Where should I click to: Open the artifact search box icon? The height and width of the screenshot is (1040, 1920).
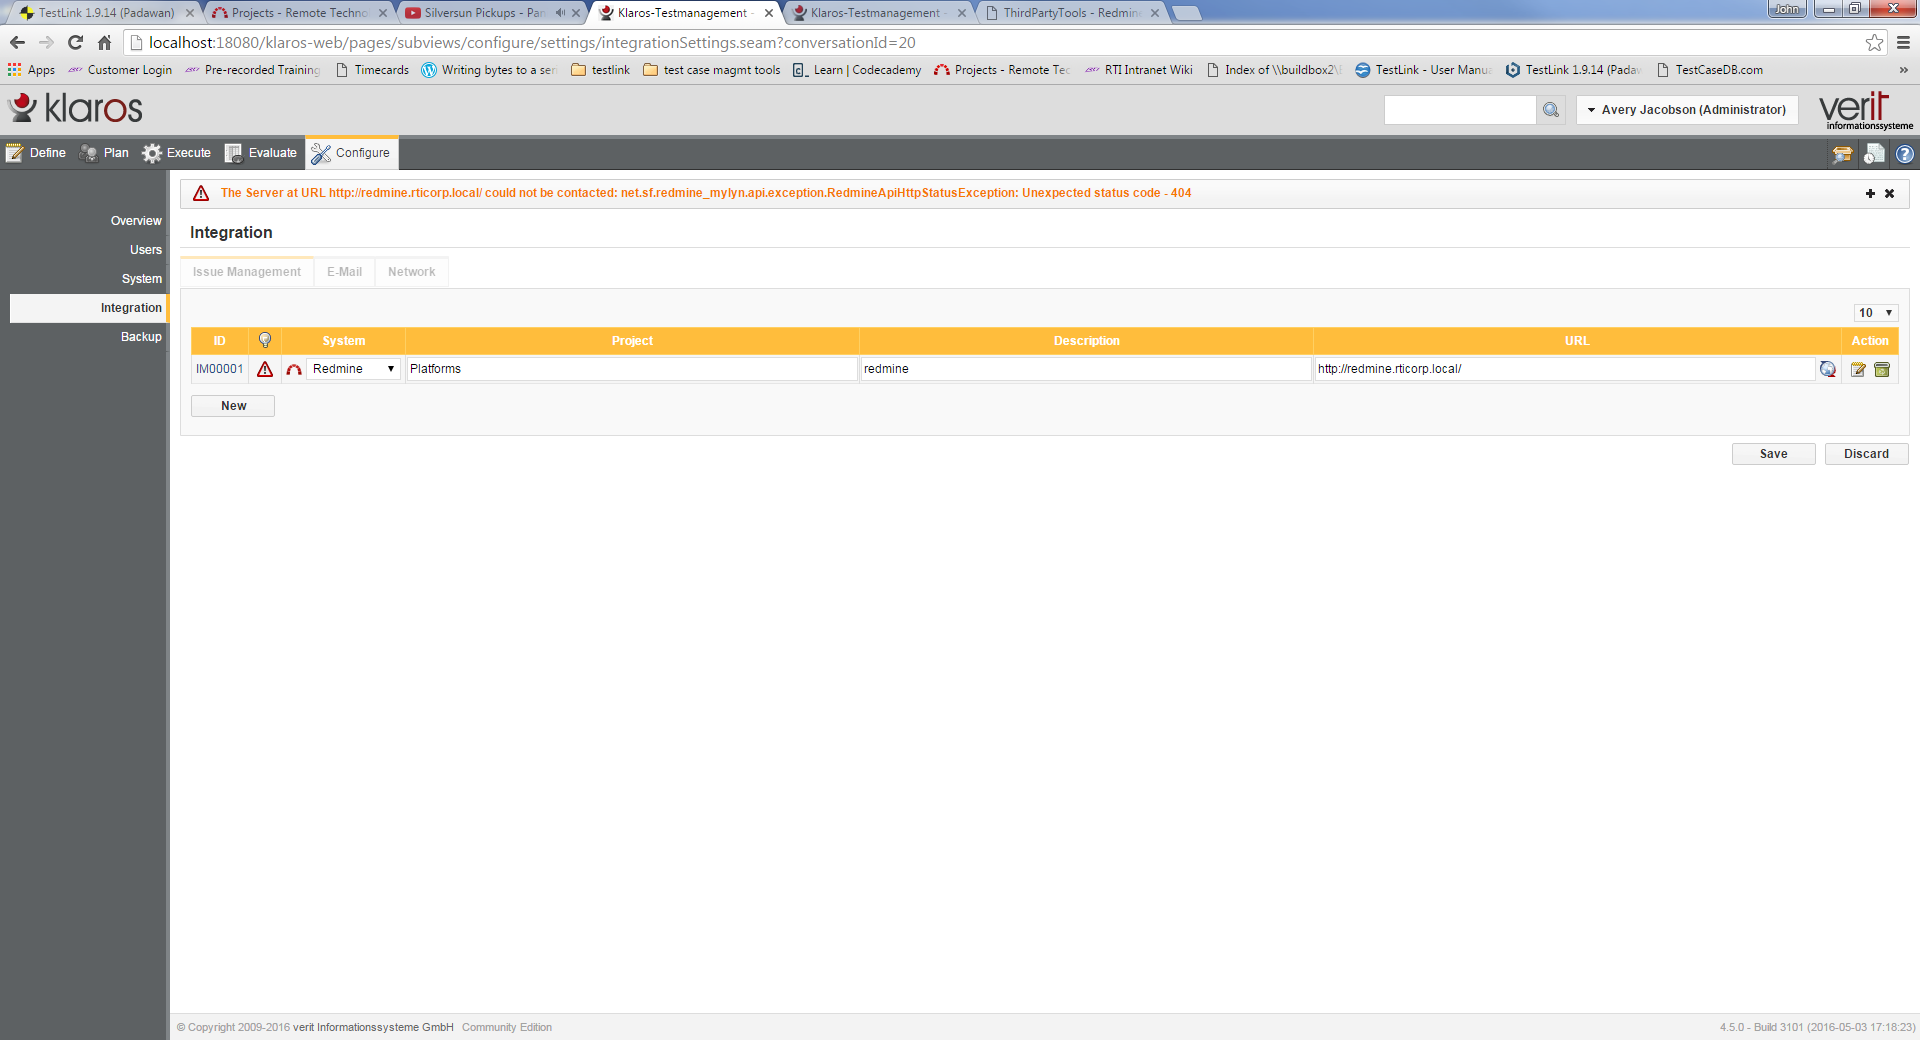(x=1842, y=154)
